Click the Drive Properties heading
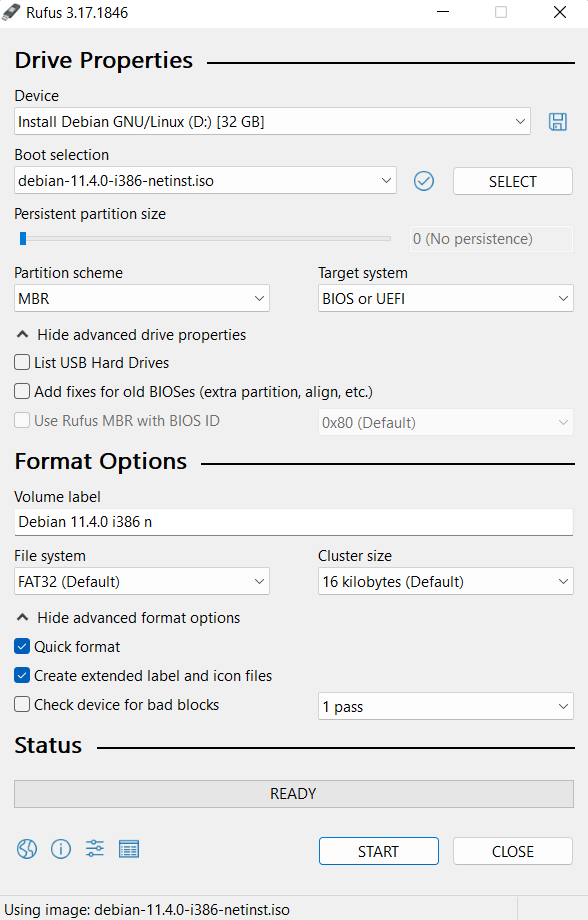This screenshot has height=920, width=588. click(x=104, y=60)
